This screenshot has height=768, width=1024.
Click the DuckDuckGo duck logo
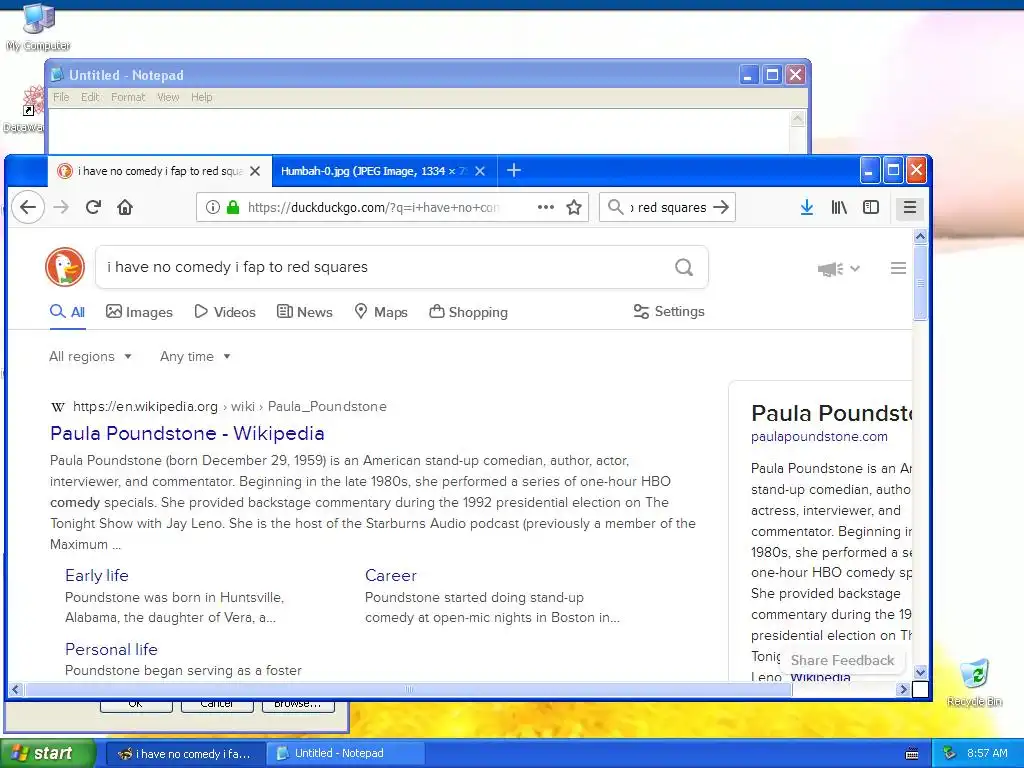65,267
